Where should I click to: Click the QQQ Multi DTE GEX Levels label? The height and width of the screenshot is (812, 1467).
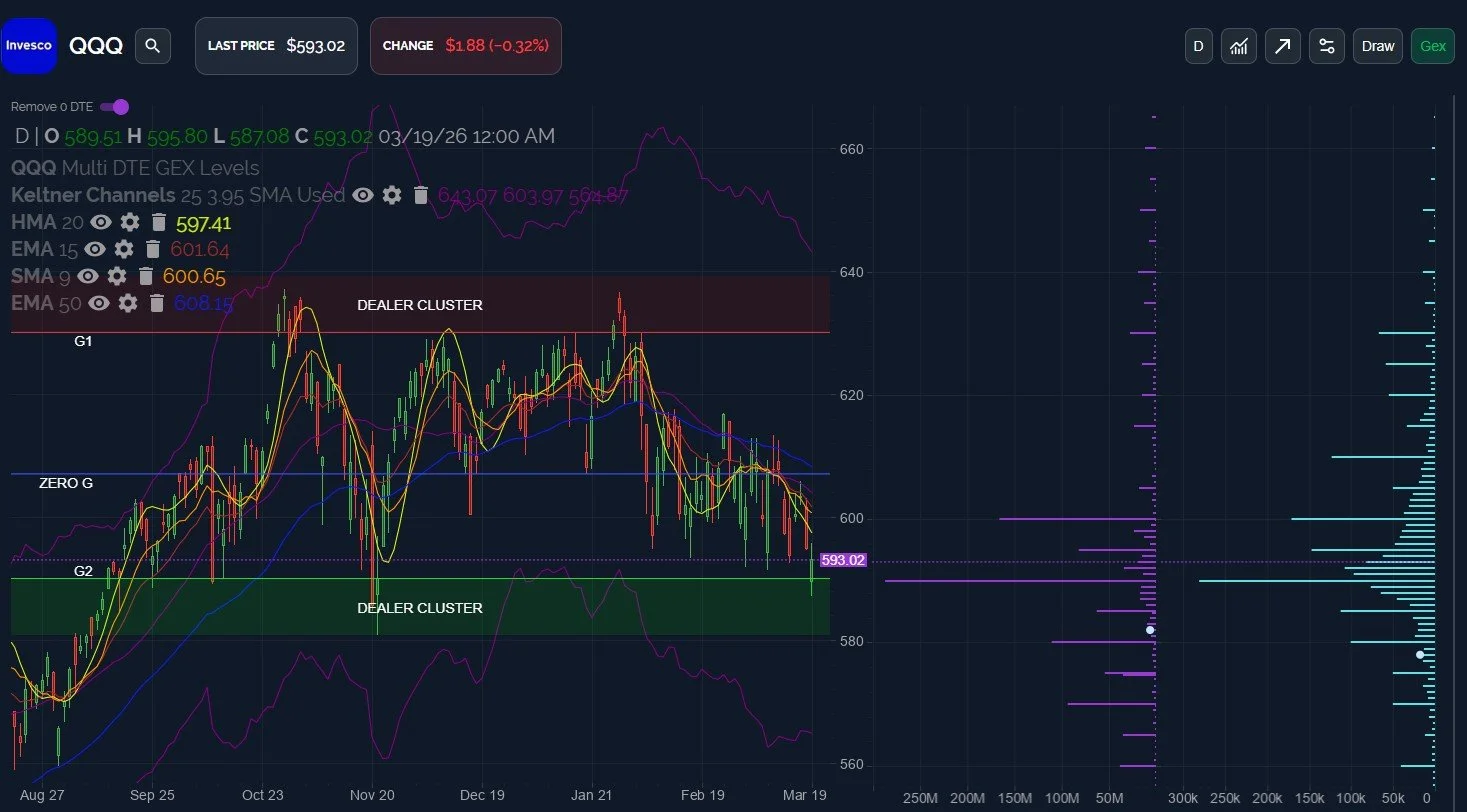tap(135, 168)
